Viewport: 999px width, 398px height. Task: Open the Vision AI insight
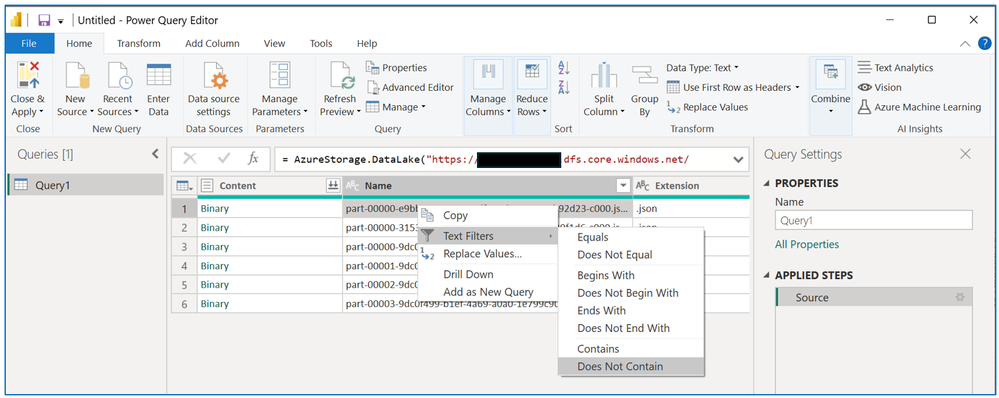pyautogui.click(x=880, y=87)
